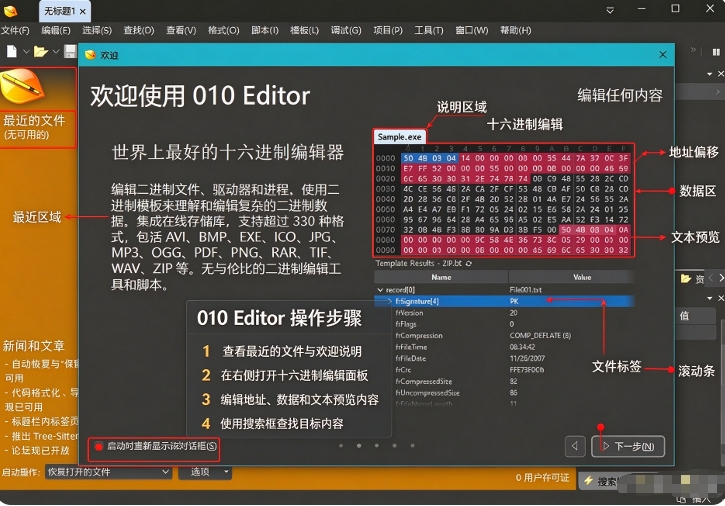
Task: Open the 选项 dropdown button
Action: point(205,472)
